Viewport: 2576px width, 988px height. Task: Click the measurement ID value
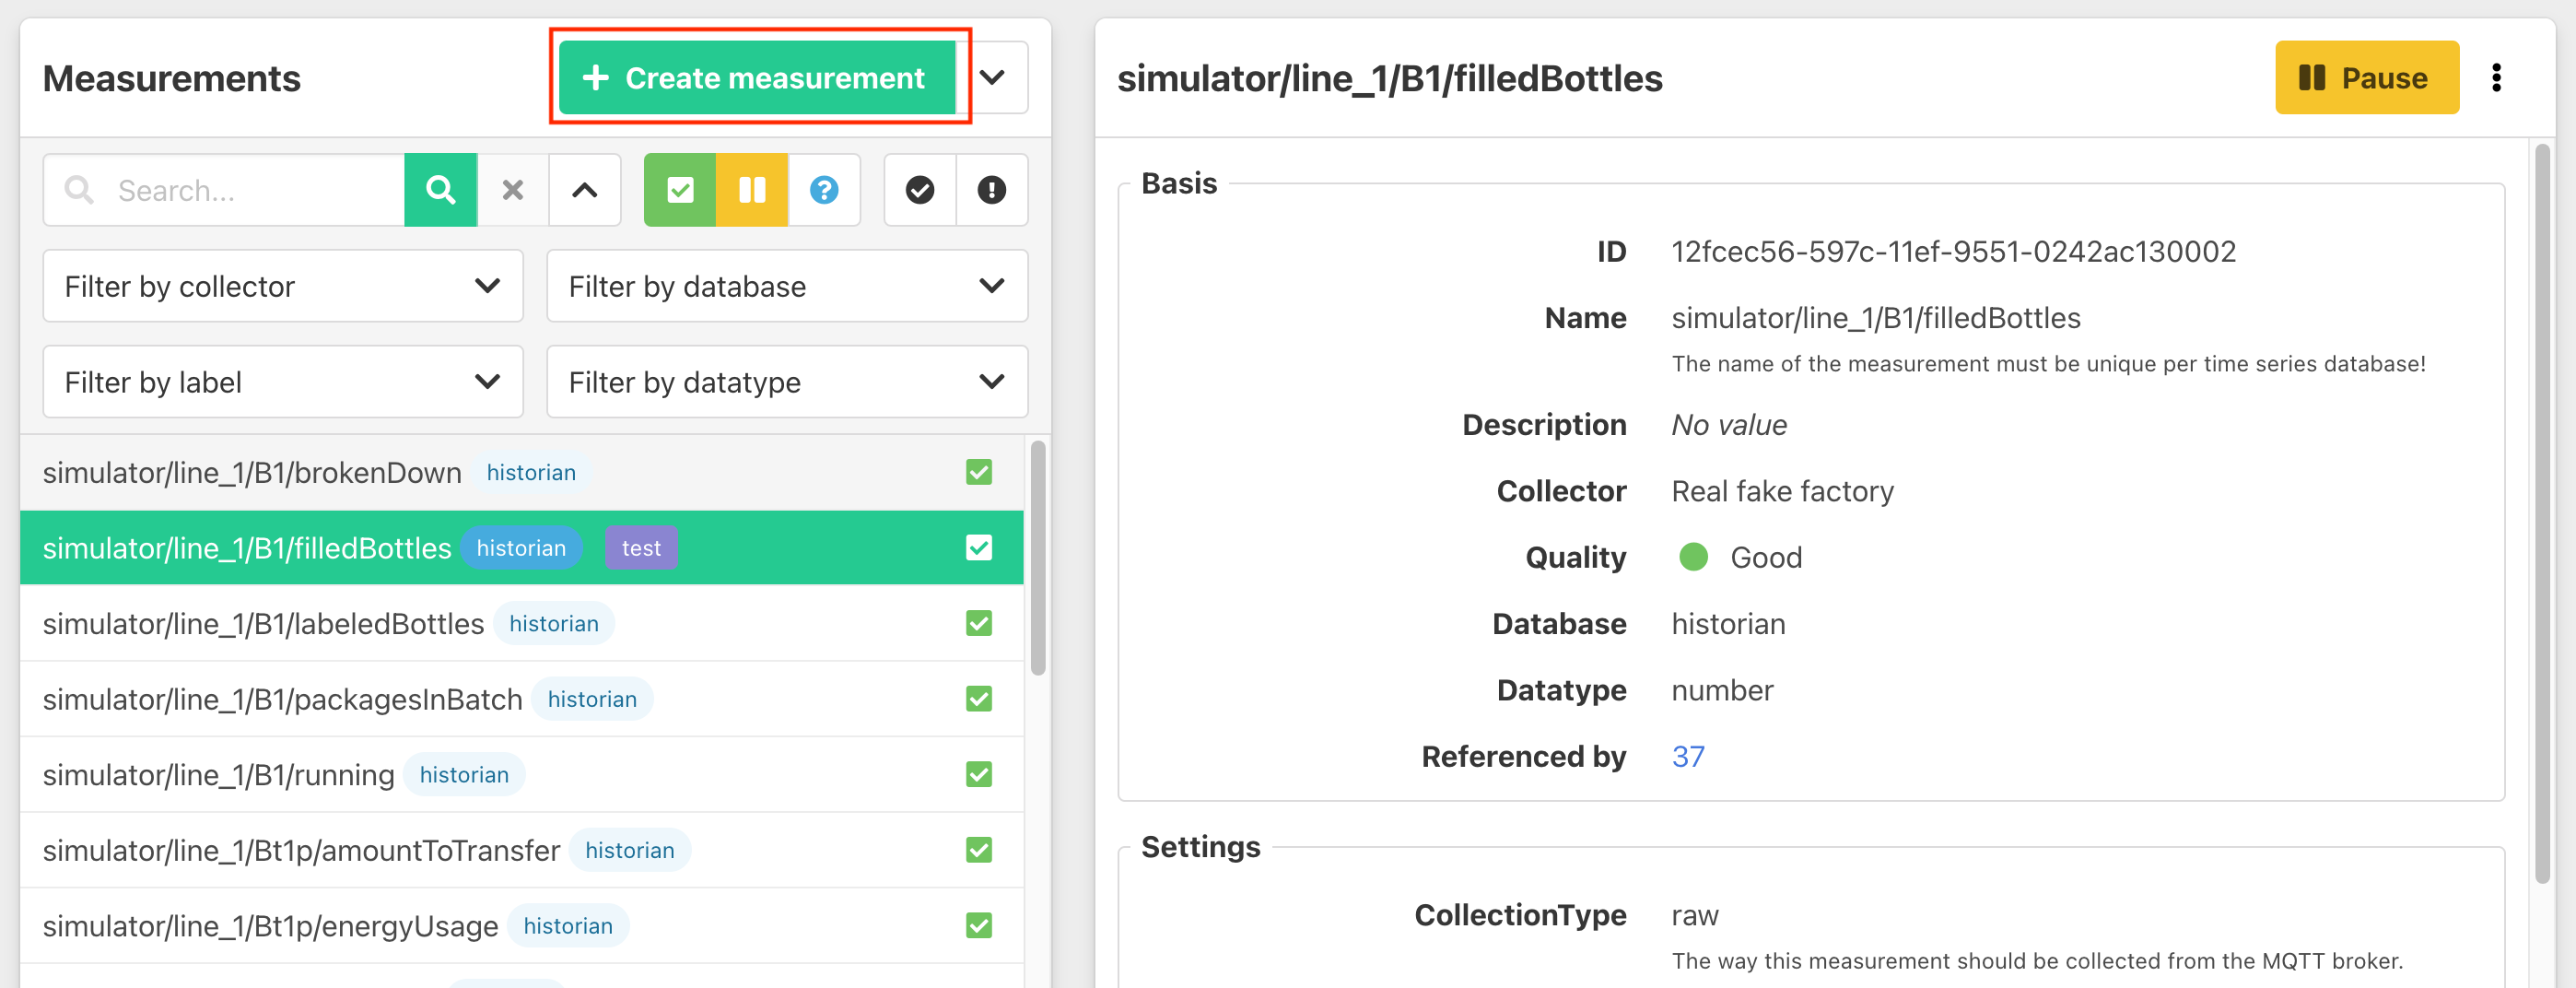(1953, 251)
